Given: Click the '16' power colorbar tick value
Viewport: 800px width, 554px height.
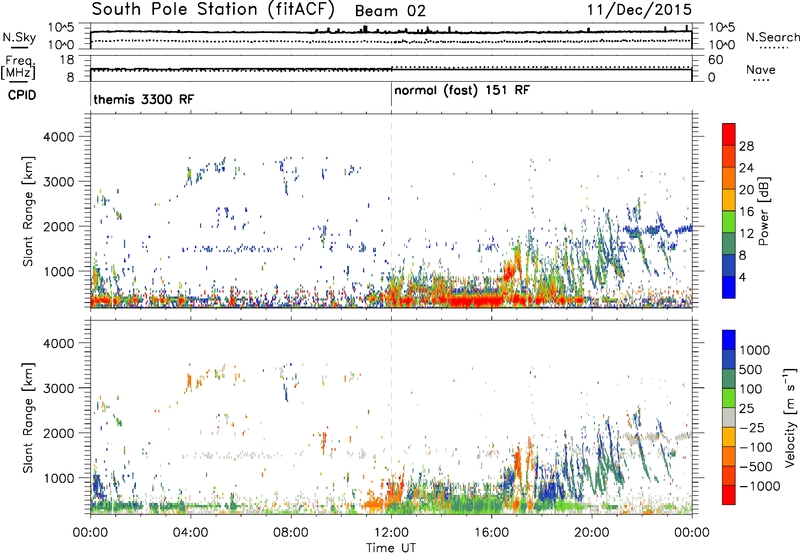Looking at the screenshot, I should click(746, 212).
